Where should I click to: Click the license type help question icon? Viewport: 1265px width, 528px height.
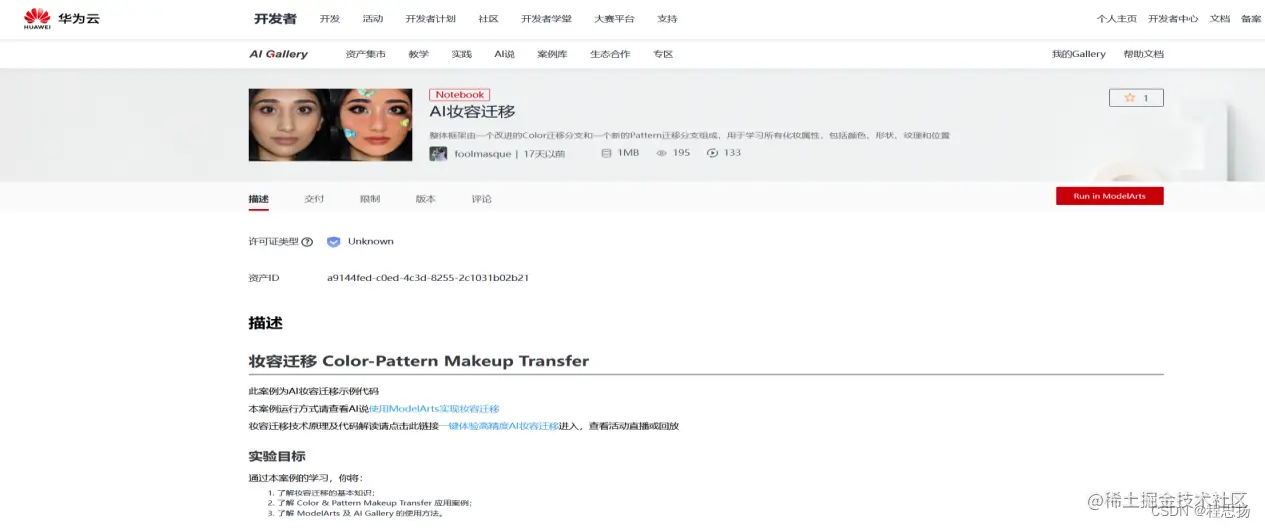(307, 242)
